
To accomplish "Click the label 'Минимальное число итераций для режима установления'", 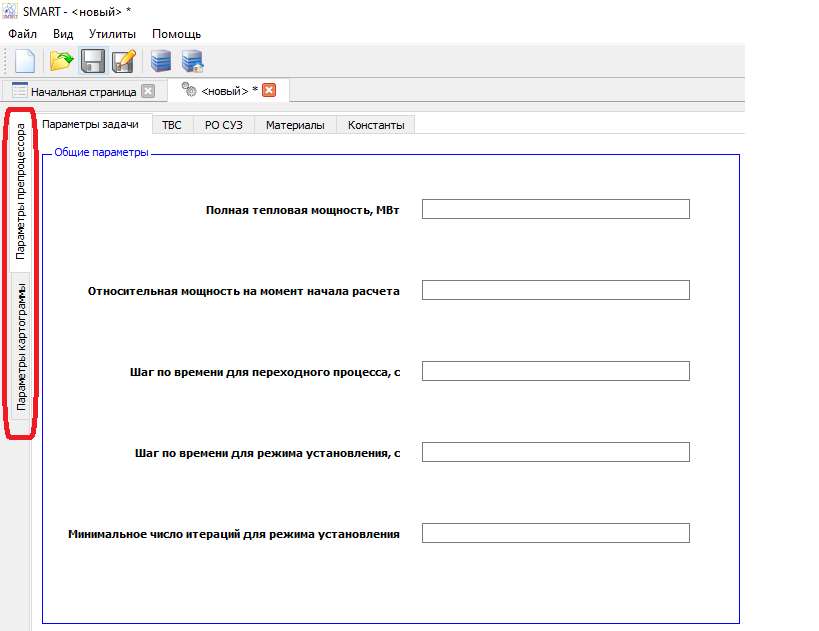I will pyautogui.click(x=234, y=534).
